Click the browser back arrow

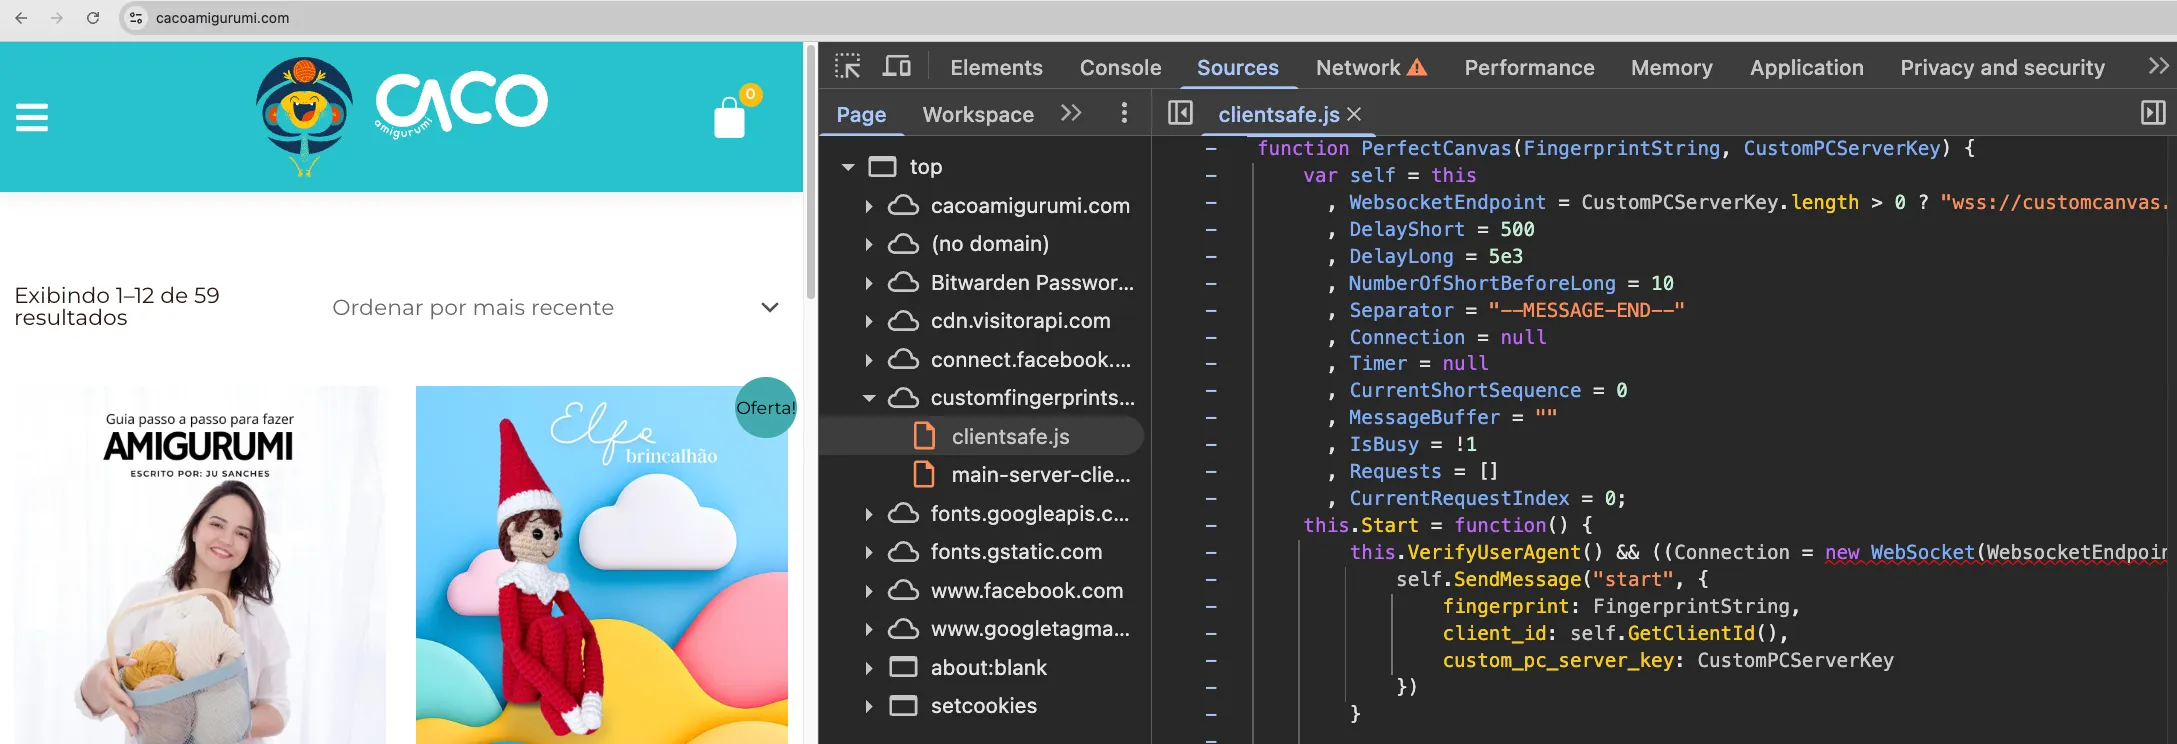coord(21,18)
